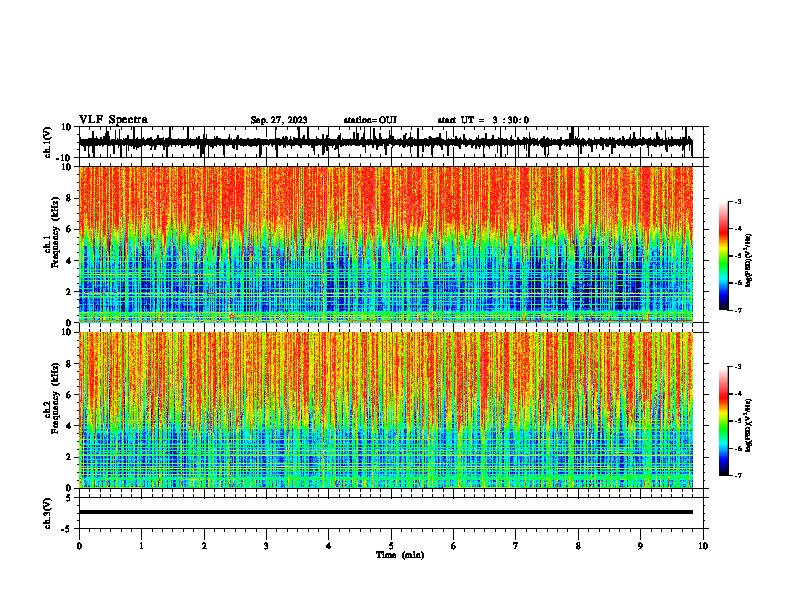
Task: Click the "Time (min)" axis label
Action: [400, 555]
